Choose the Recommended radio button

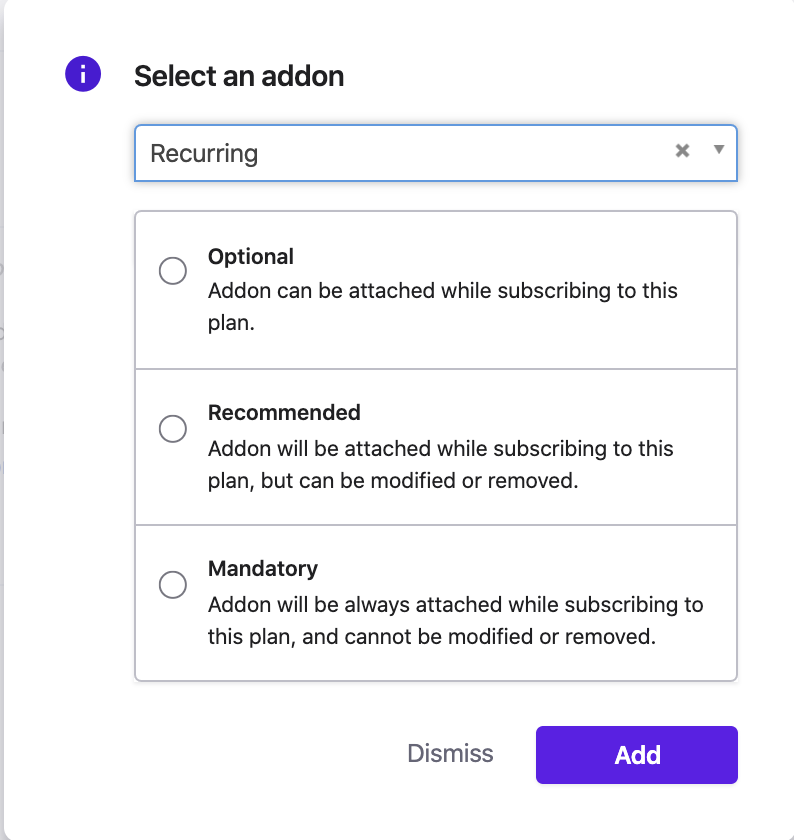173,428
